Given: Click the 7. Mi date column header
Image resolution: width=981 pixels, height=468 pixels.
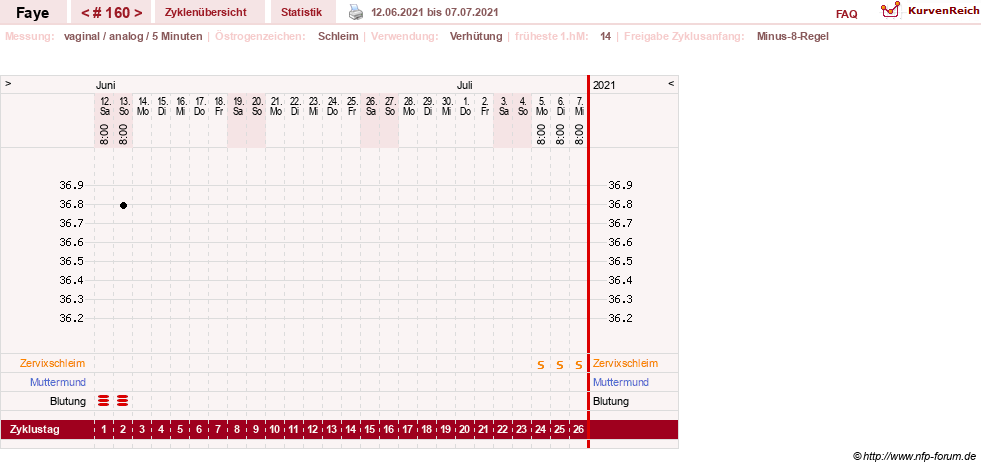Looking at the screenshot, I should click(579, 106).
